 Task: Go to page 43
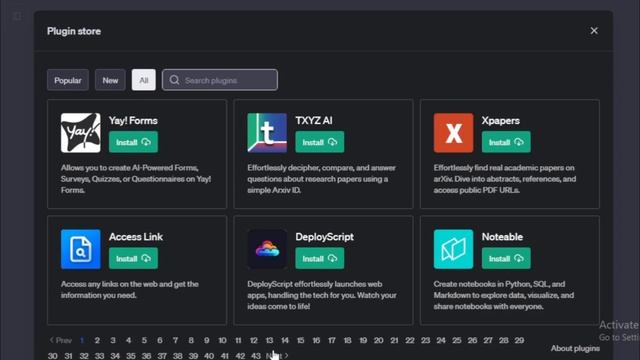(256, 356)
